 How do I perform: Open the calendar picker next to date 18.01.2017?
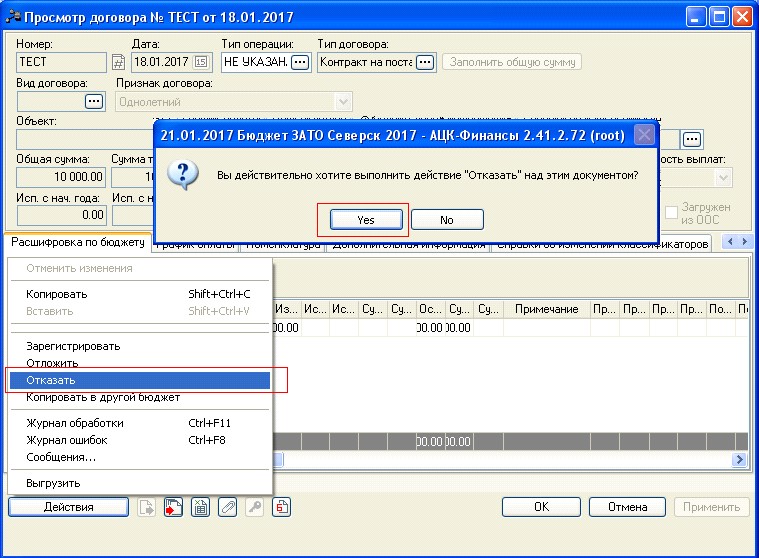(x=201, y=62)
